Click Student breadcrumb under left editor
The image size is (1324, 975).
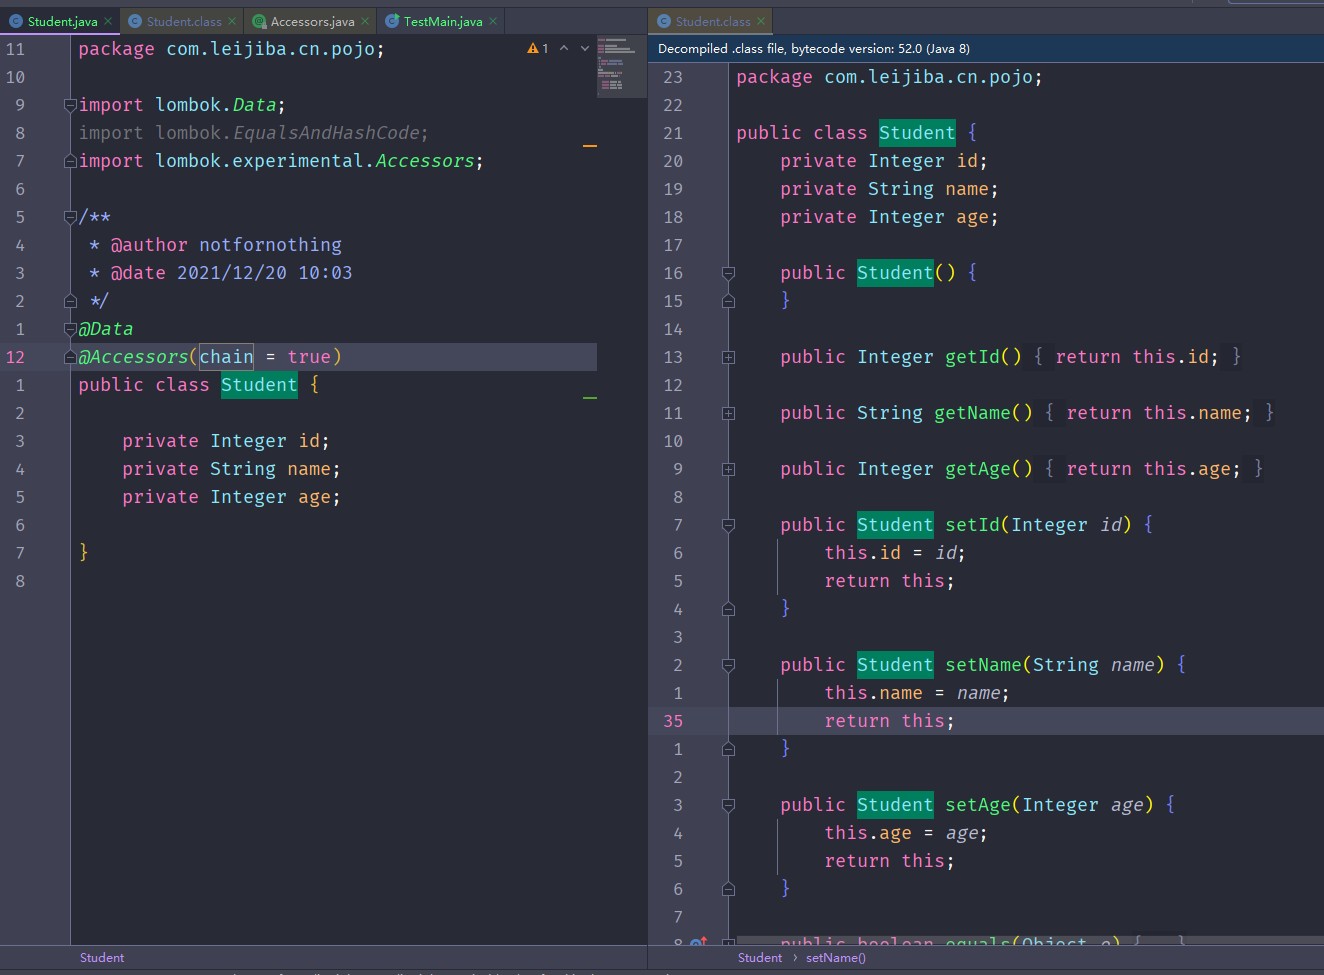click(x=102, y=958)
